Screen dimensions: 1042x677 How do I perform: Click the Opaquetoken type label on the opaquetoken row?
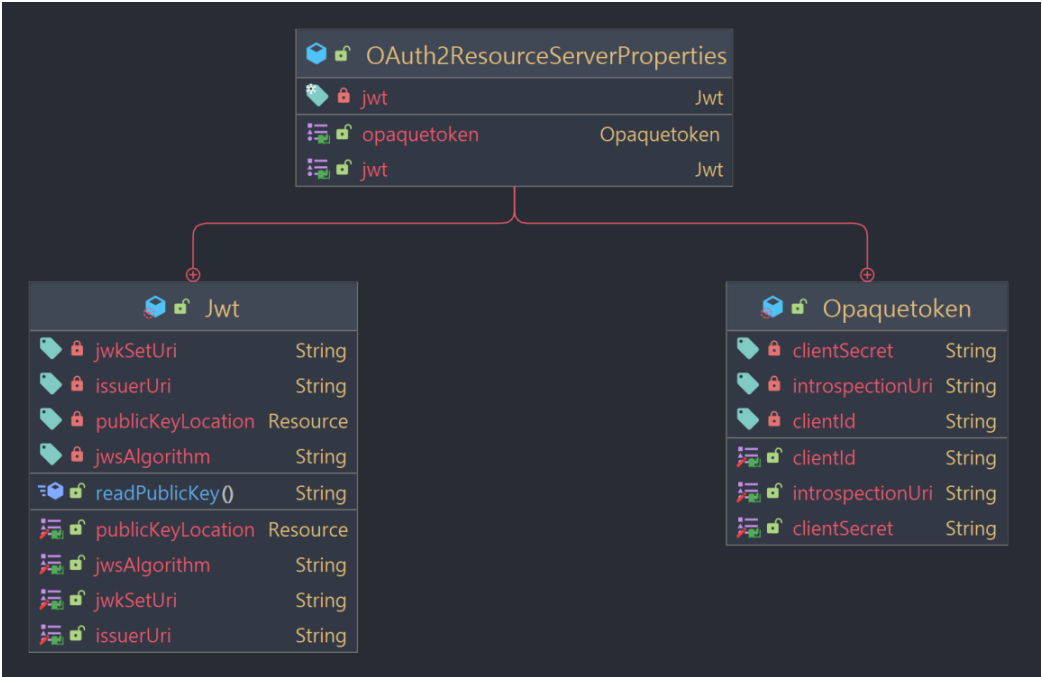pyautogui.click(x=659, y=135)
